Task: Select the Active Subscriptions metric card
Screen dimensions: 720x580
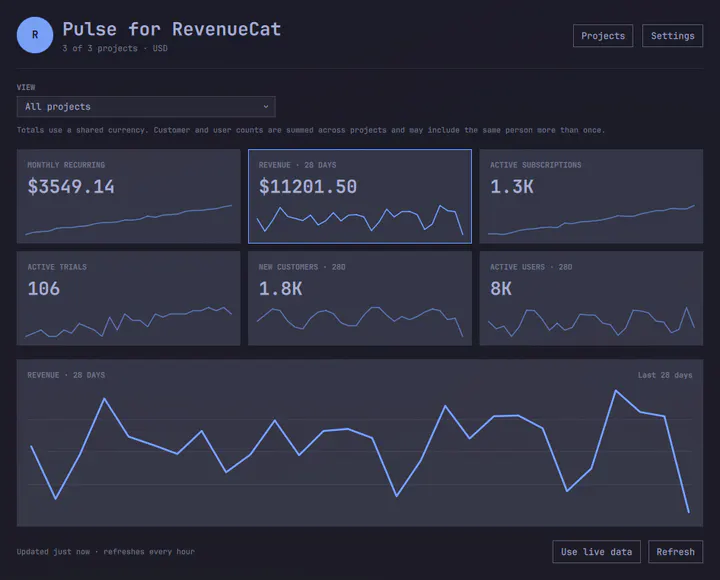Action: [x=591, y=196]
